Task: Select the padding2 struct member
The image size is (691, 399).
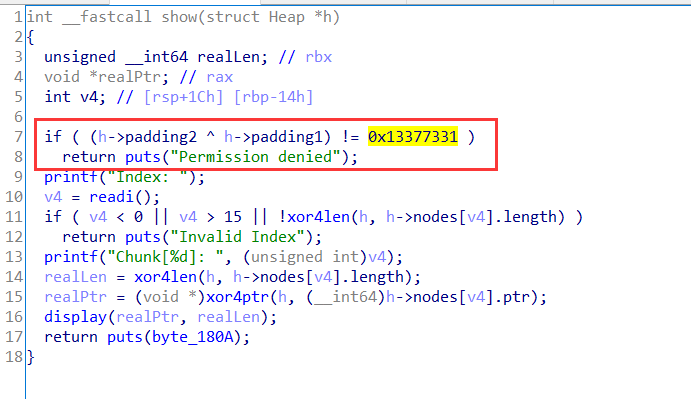Action: tap(161, 137)
